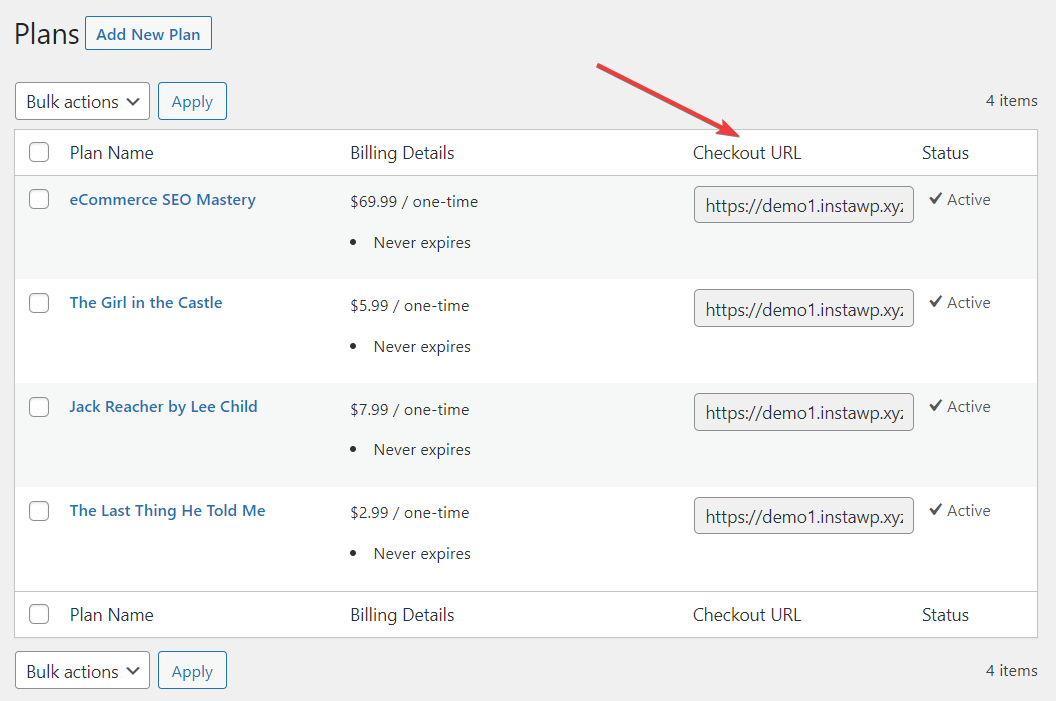Screen dimensions: 1056x701
Task: Toggle select-all checkbox in table footer
Action: tap(39, 614)
